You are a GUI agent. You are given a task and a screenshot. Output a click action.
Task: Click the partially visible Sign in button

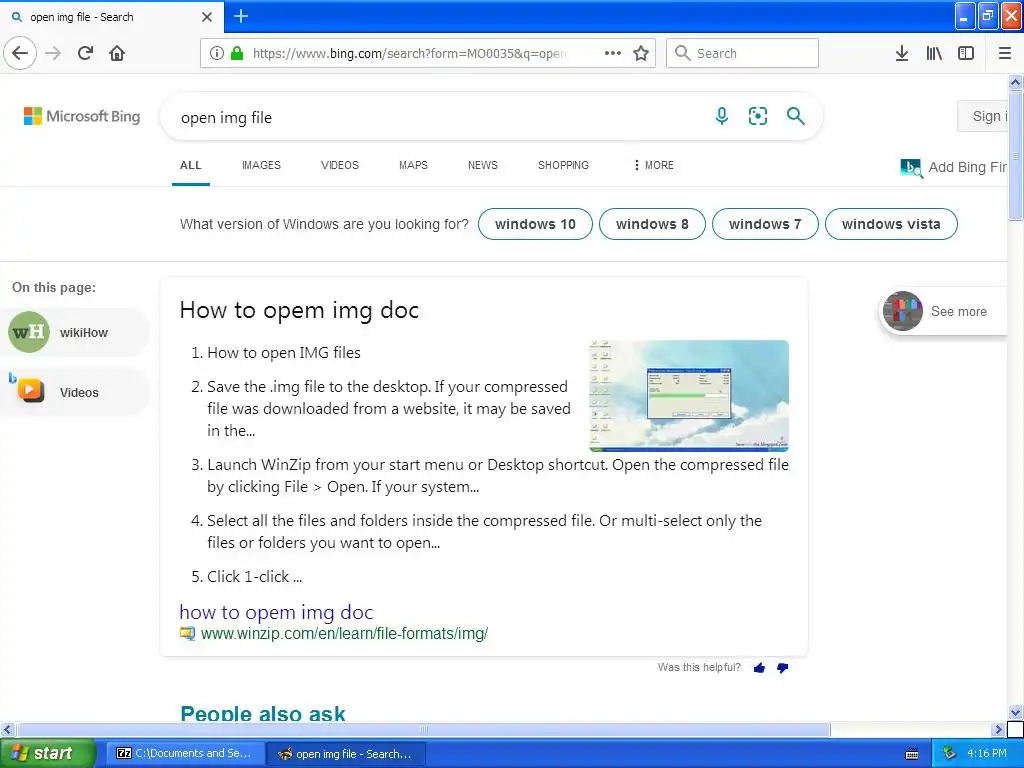(x=983, y=116)
